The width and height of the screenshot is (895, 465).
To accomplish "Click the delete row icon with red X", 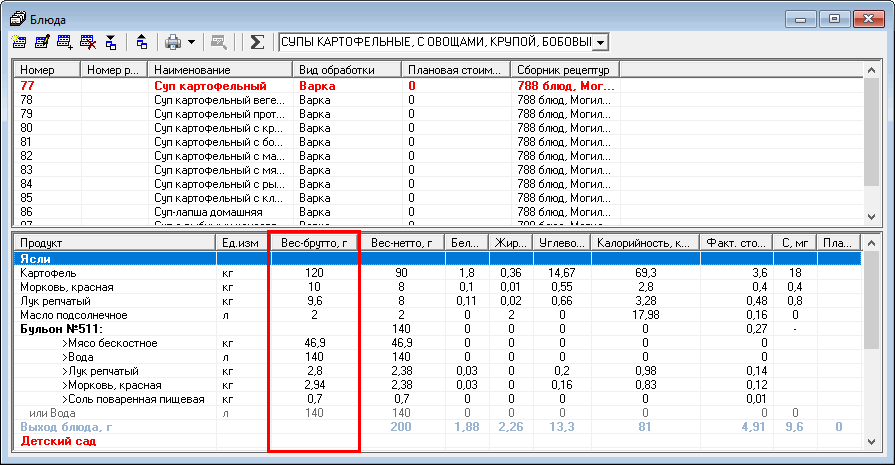I will click(89, 43).
